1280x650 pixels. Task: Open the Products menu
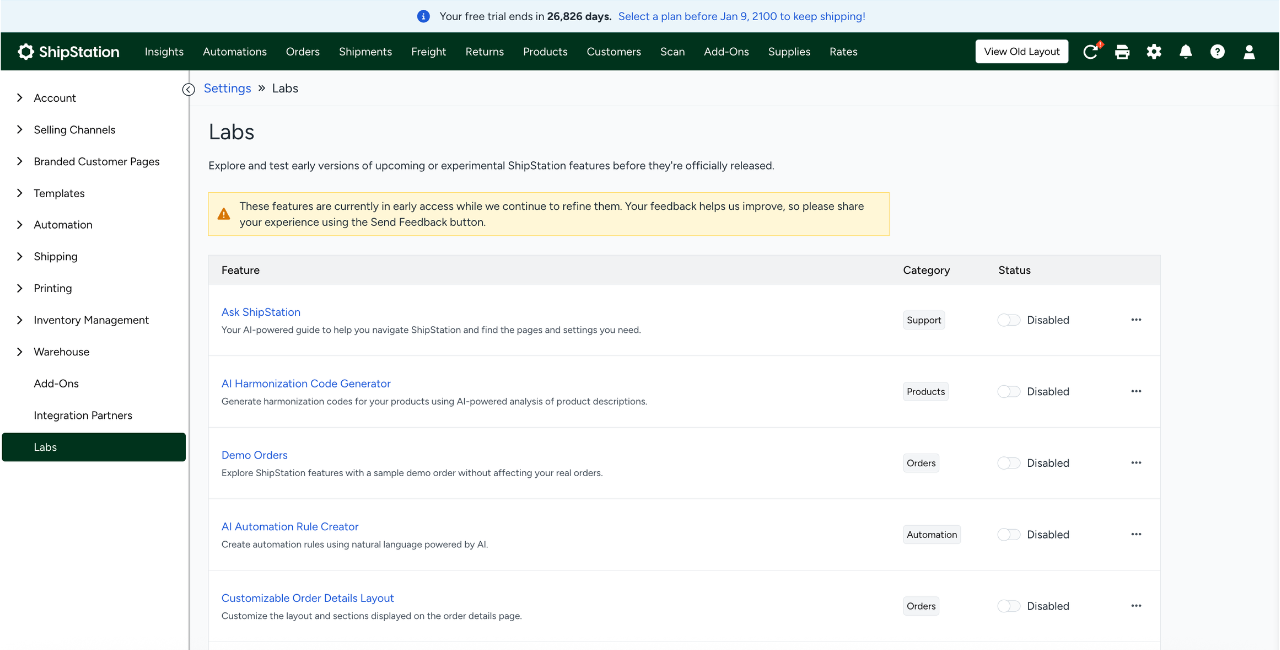point(545,52)
